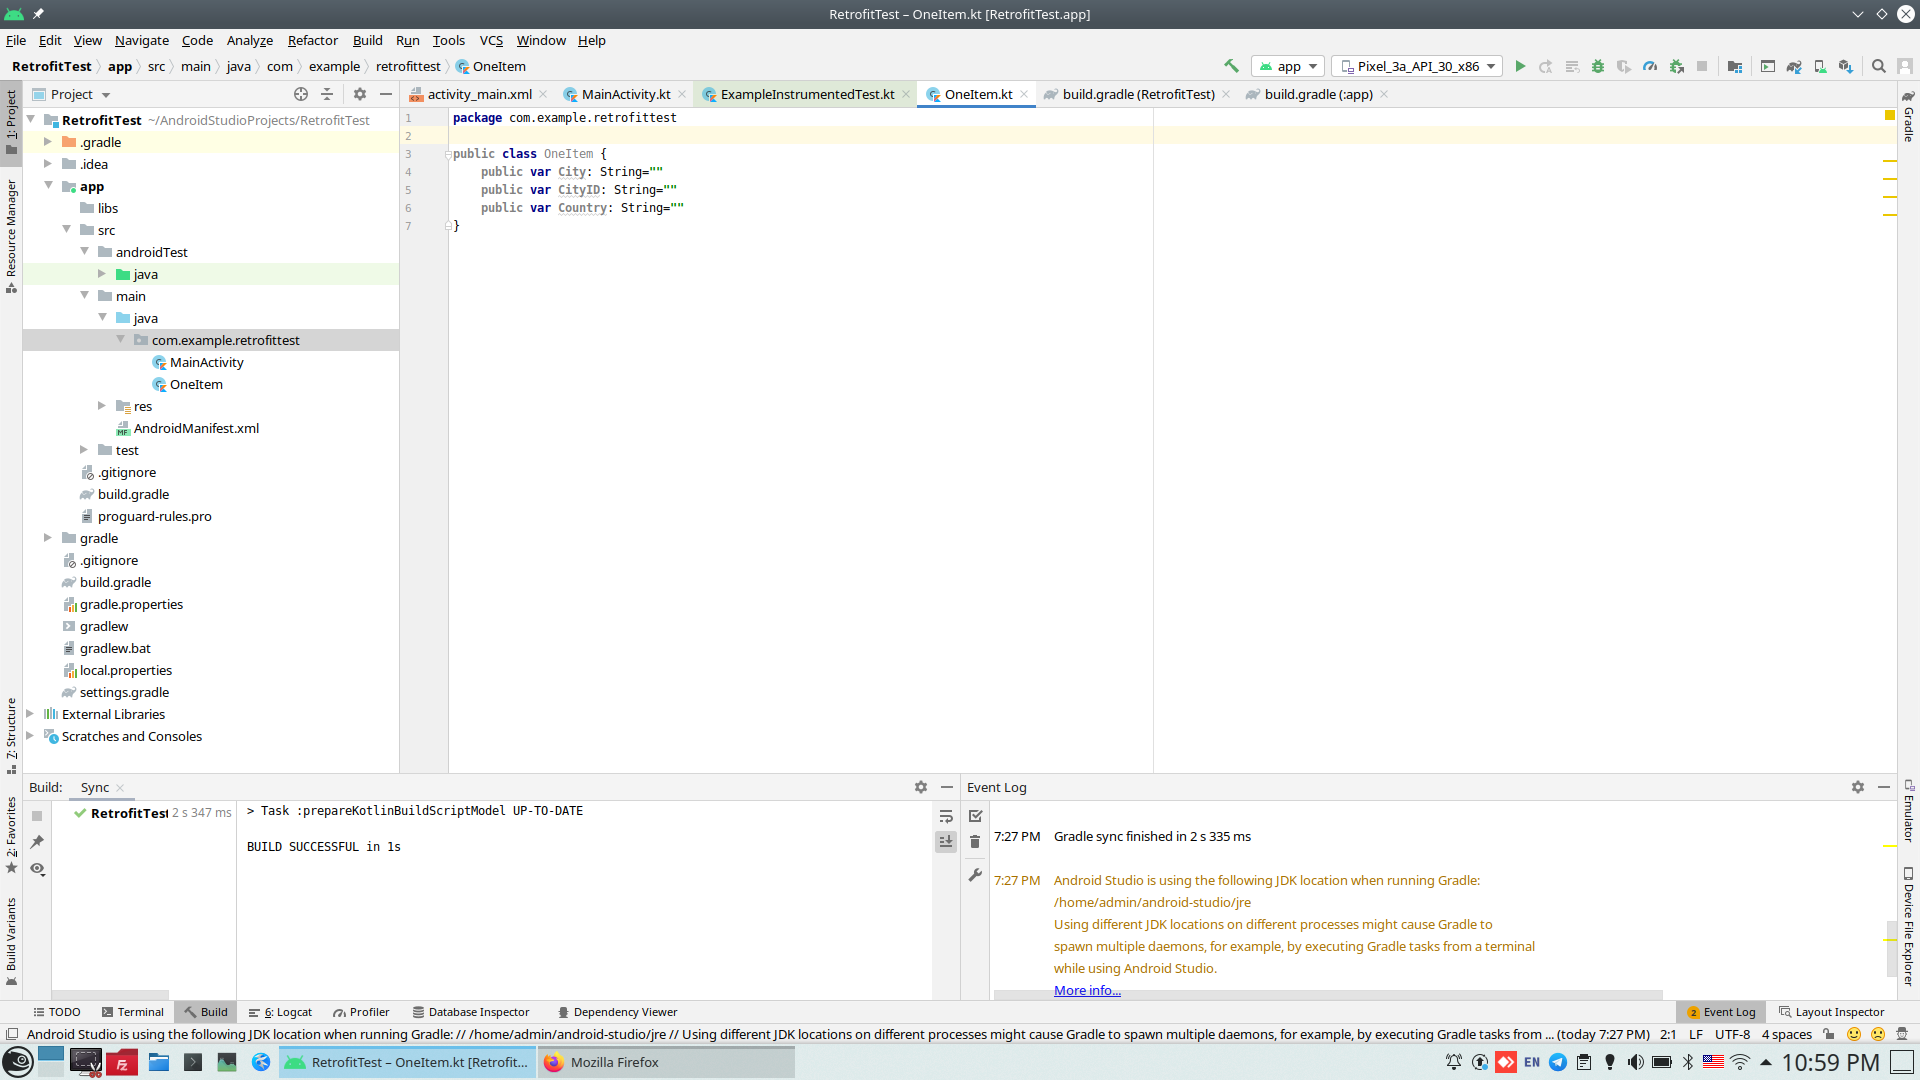Open the Profiler gauge icon in toolbar
1920x1080 pixels.
click(1650, 66)
